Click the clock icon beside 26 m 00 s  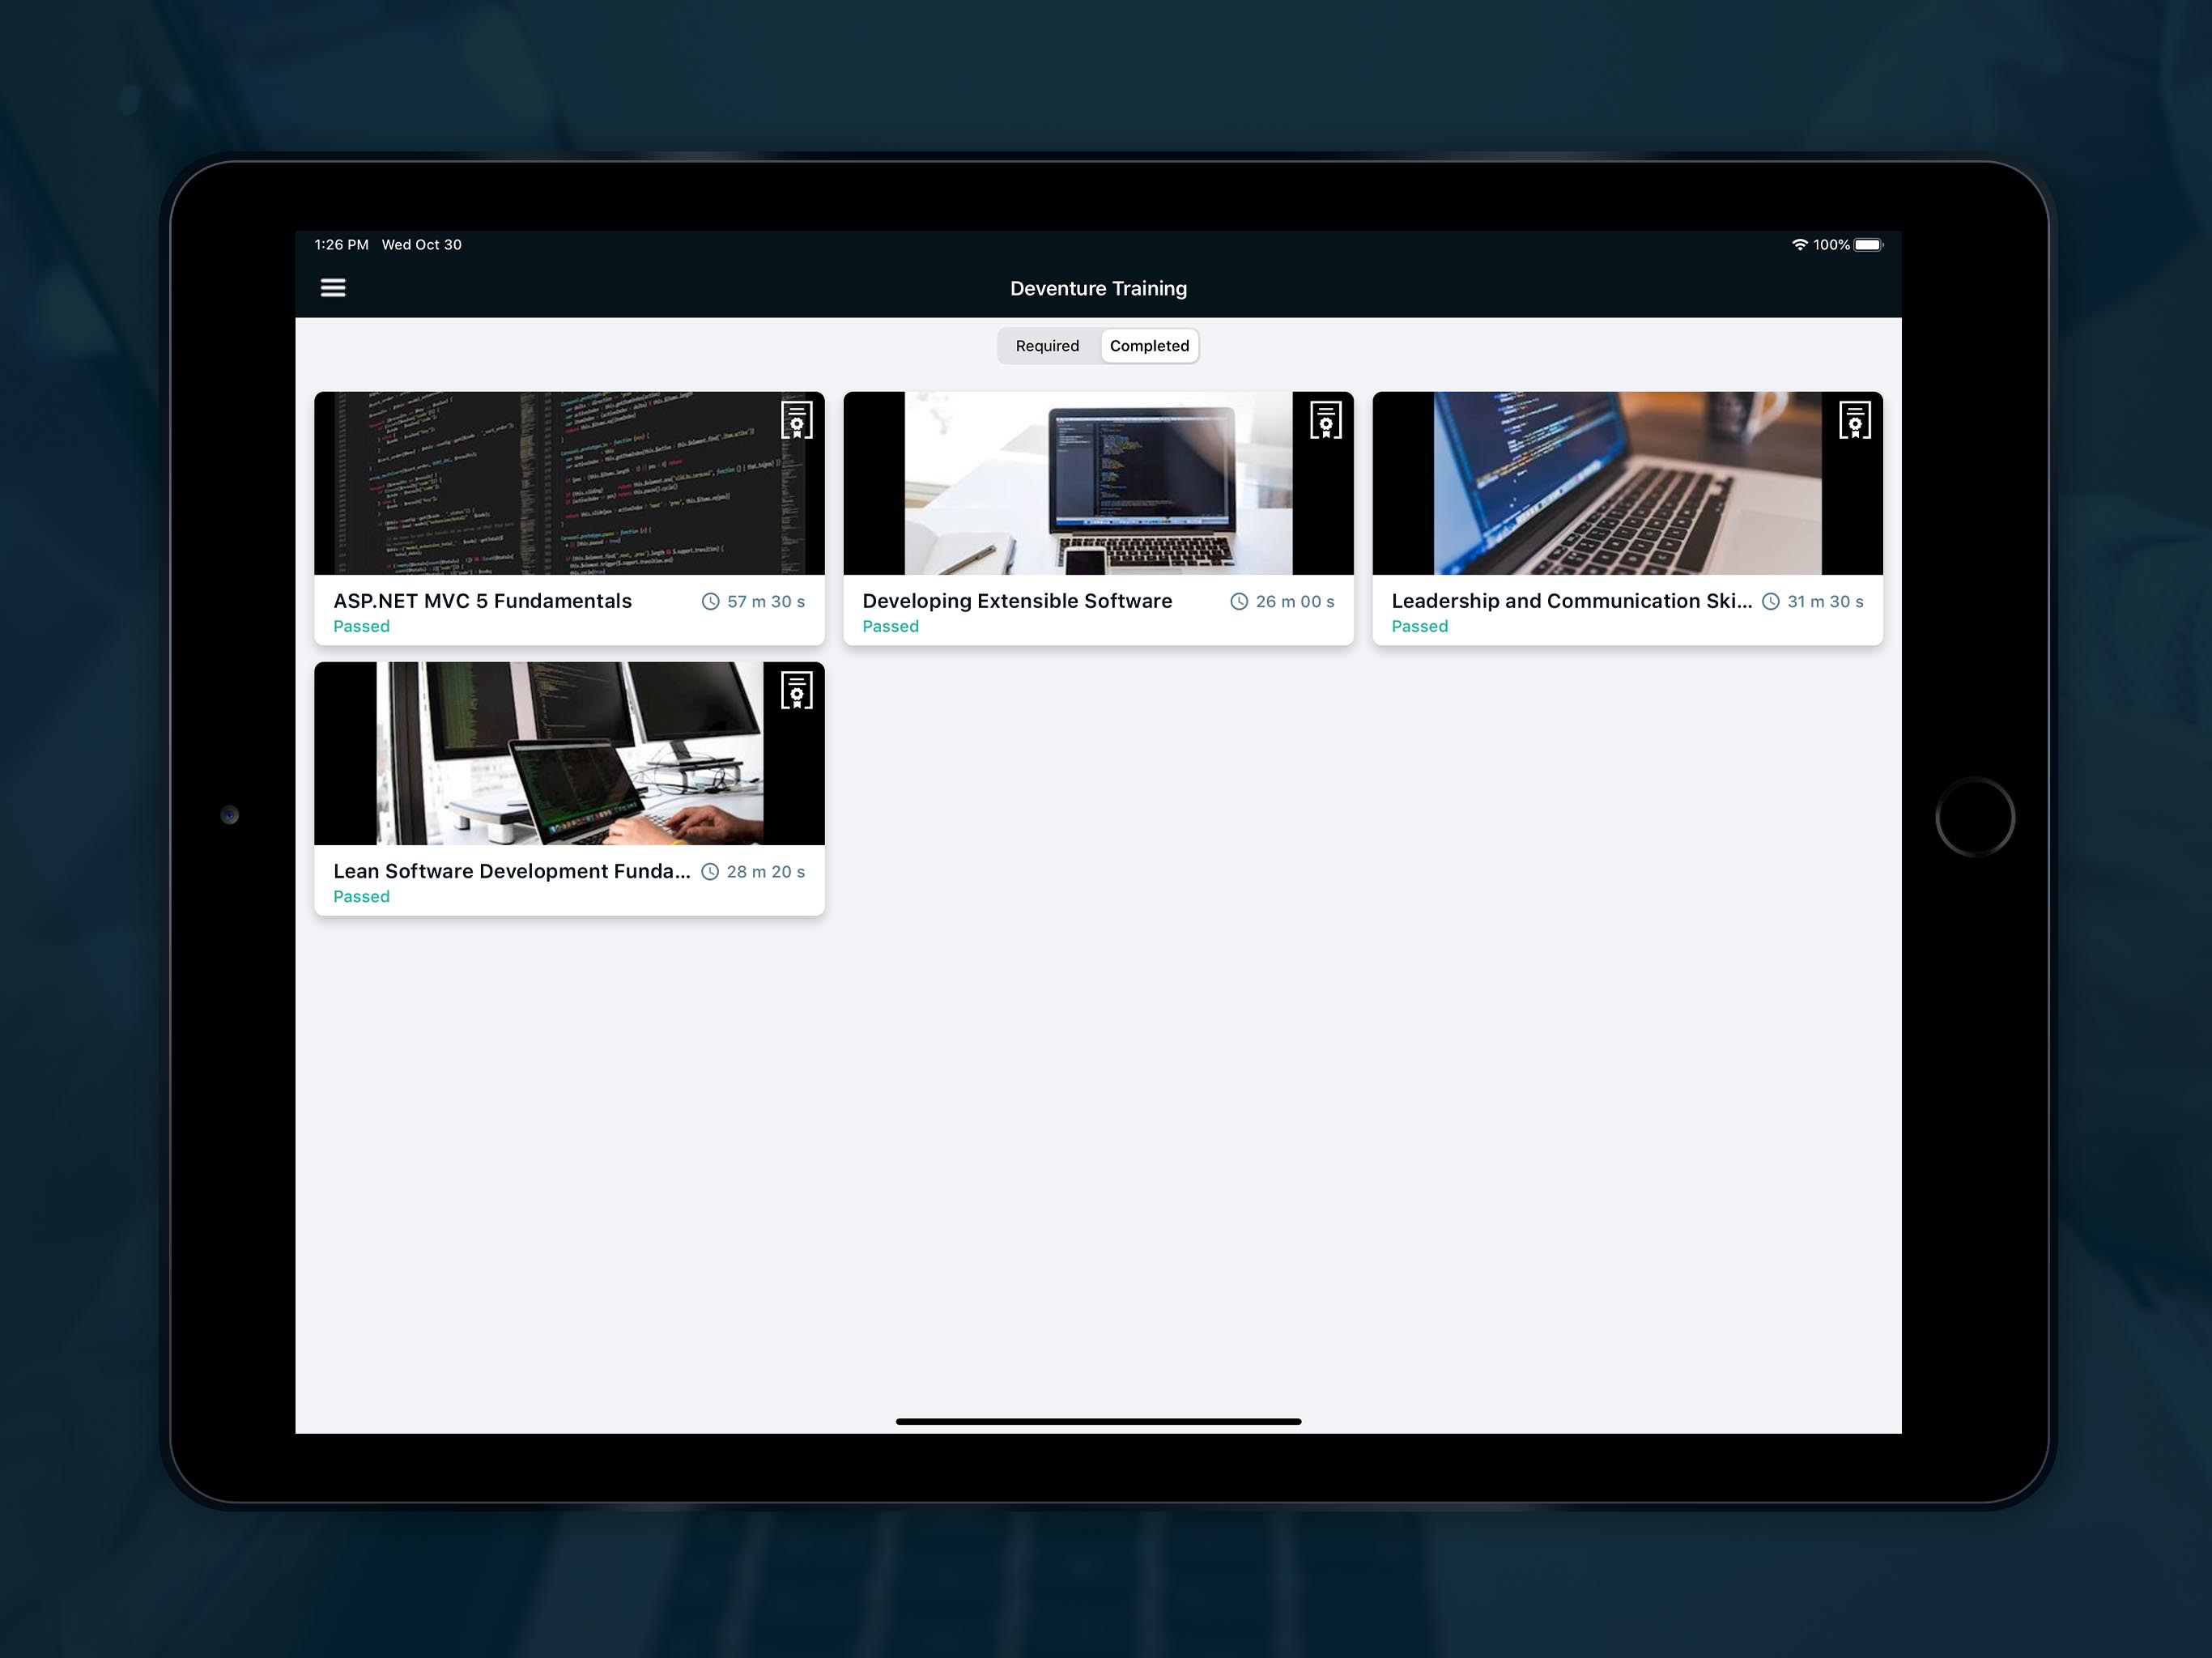[1239, 602]
